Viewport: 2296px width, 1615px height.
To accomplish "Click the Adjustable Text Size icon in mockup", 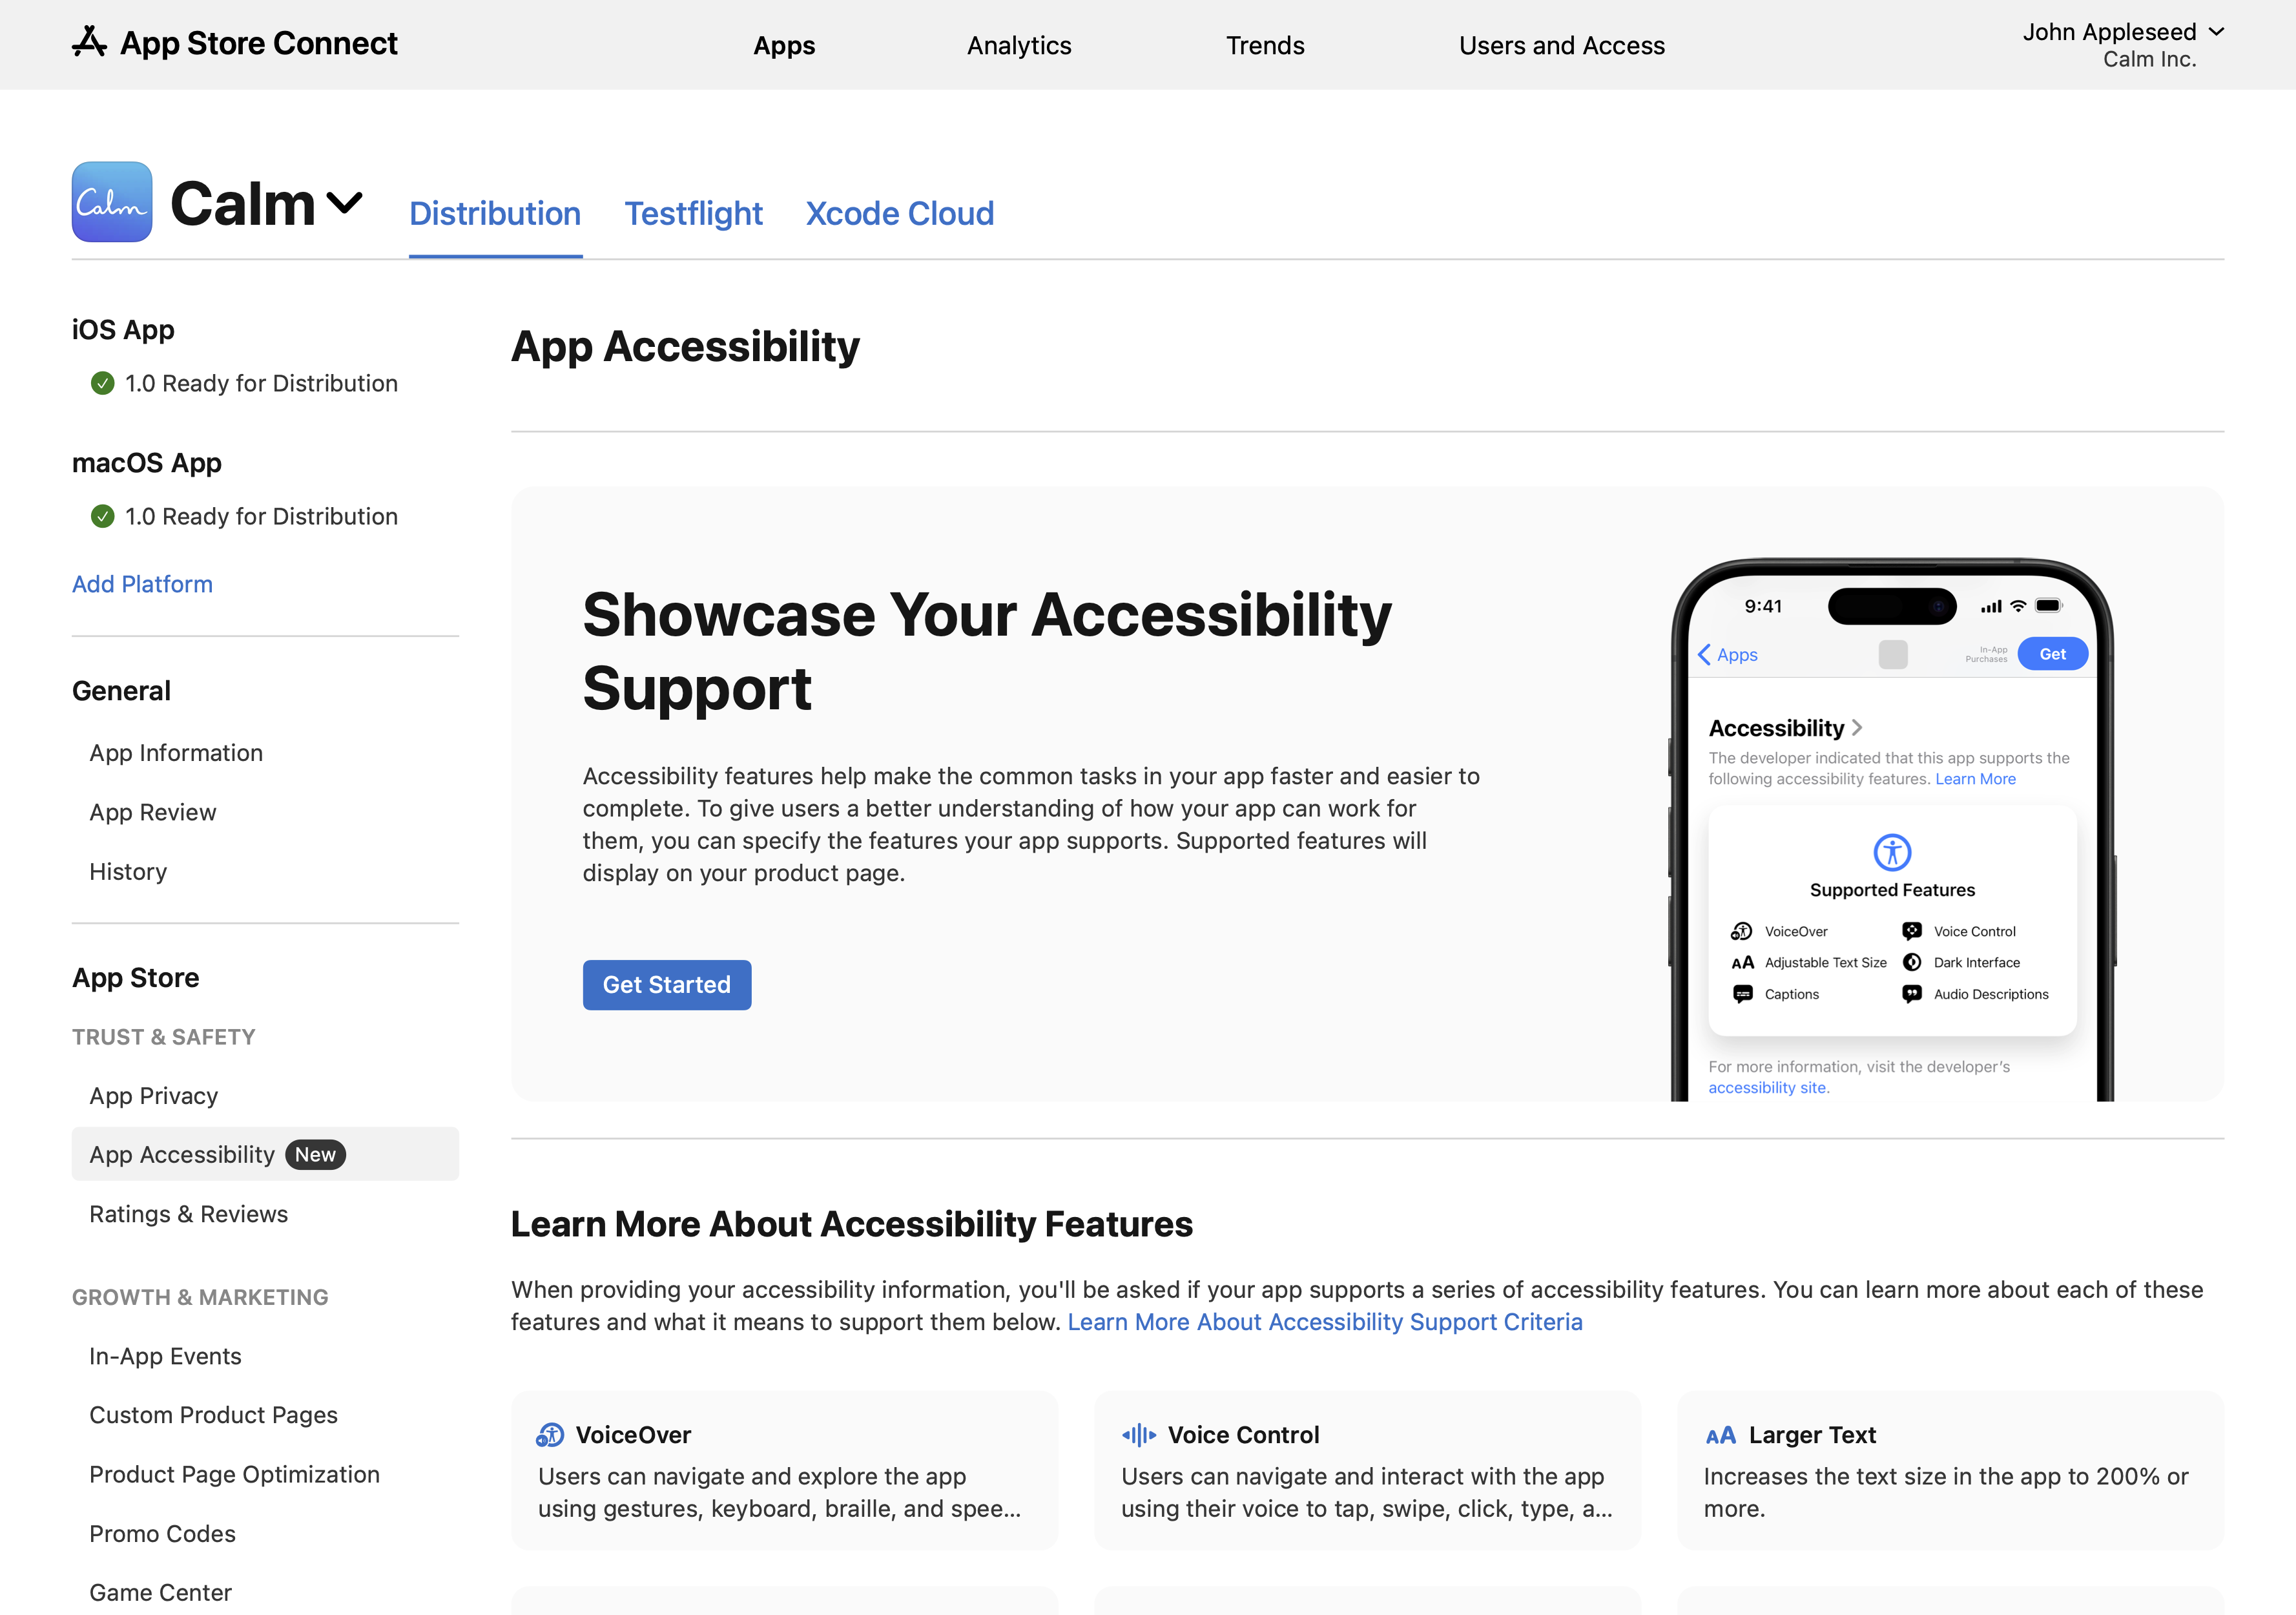I will (x=1743, y=963).
